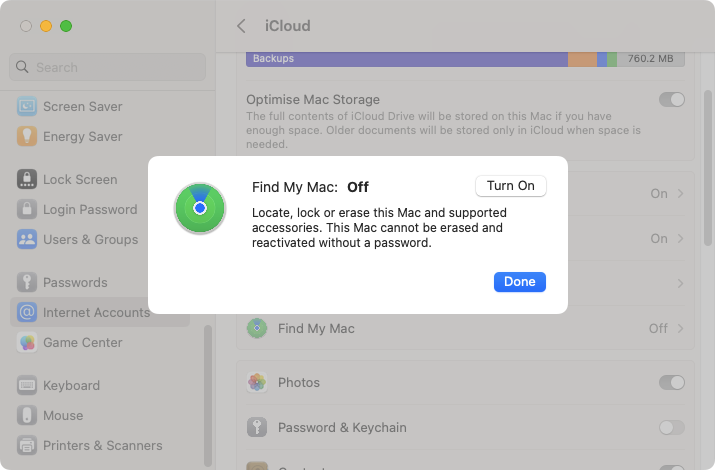
Task: Click the Find My Mac row label
Action: coord(316,328)
